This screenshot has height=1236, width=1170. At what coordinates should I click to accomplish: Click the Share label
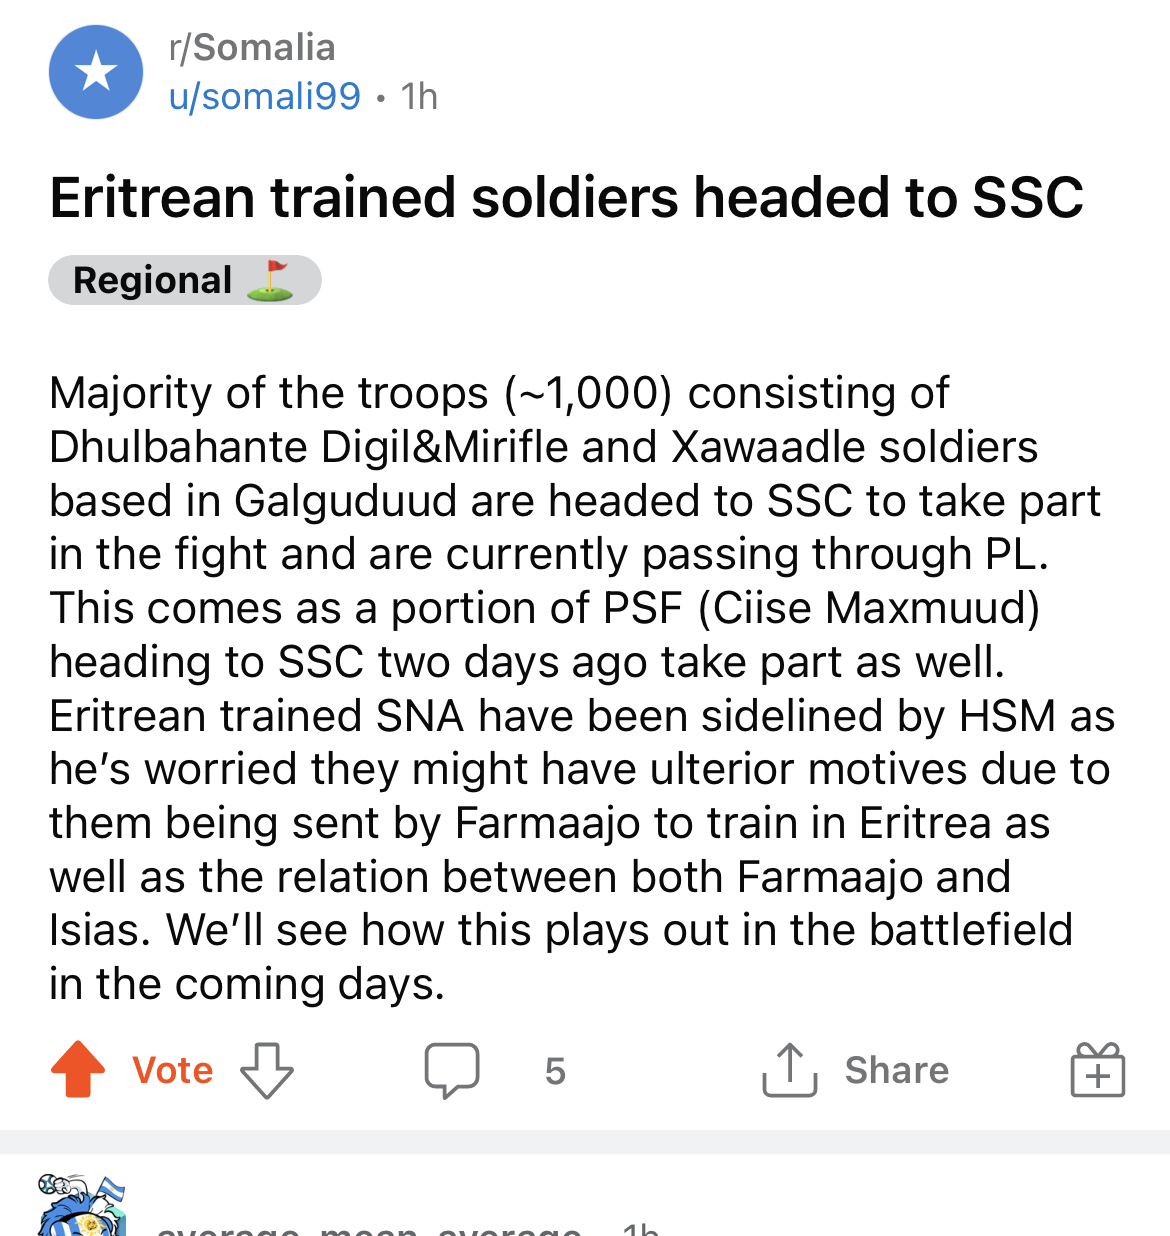pyautogui.click(x=897, y=1070)
